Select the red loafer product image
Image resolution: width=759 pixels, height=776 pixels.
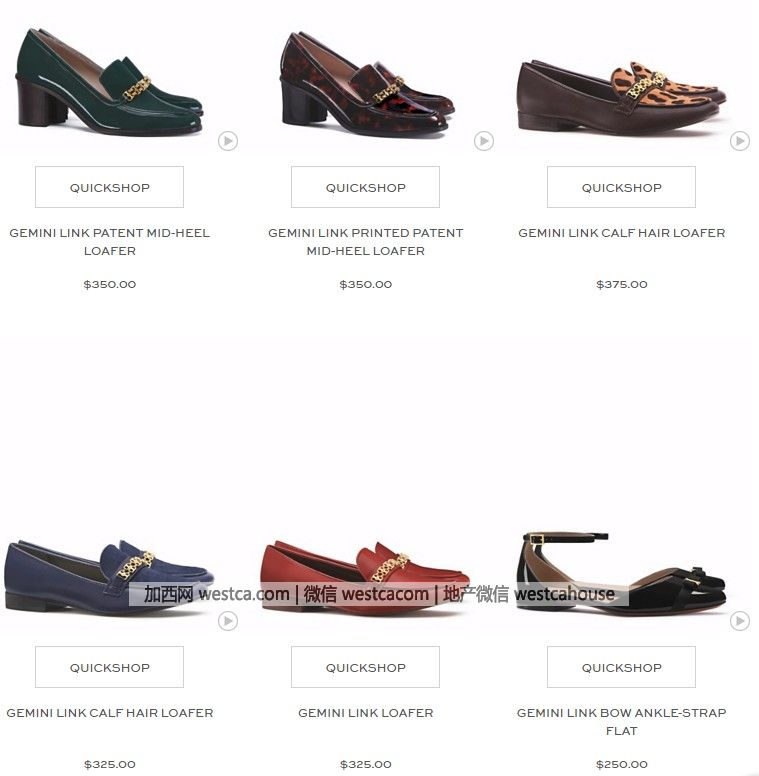click(365, 577)
